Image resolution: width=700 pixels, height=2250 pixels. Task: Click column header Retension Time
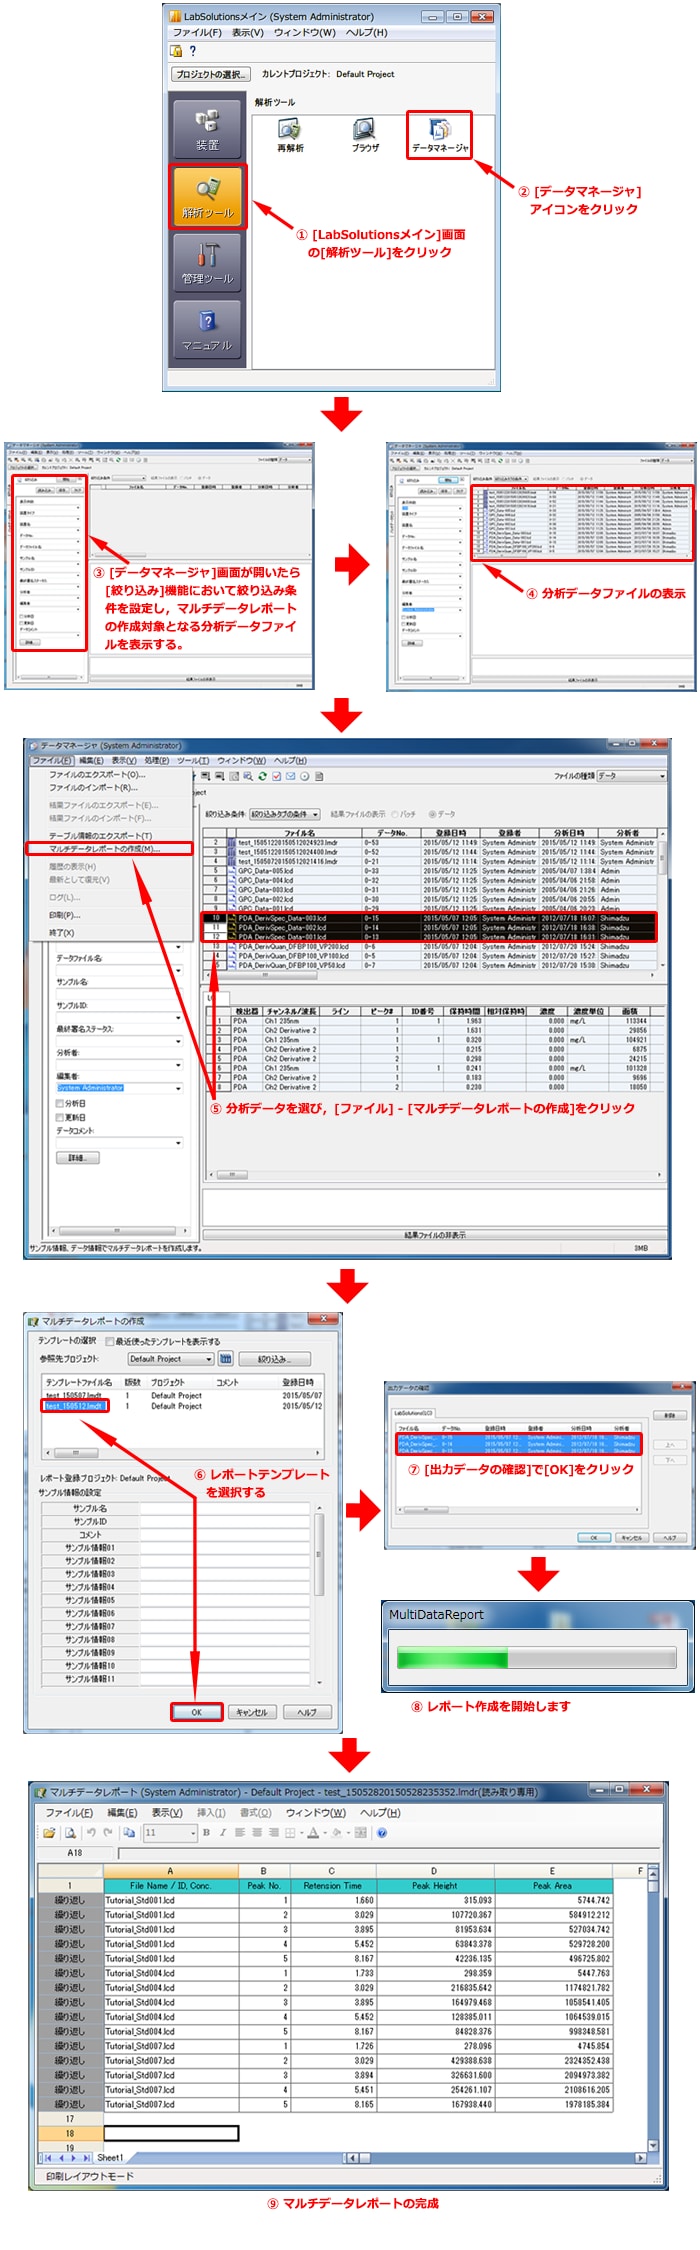[332, 1886]
